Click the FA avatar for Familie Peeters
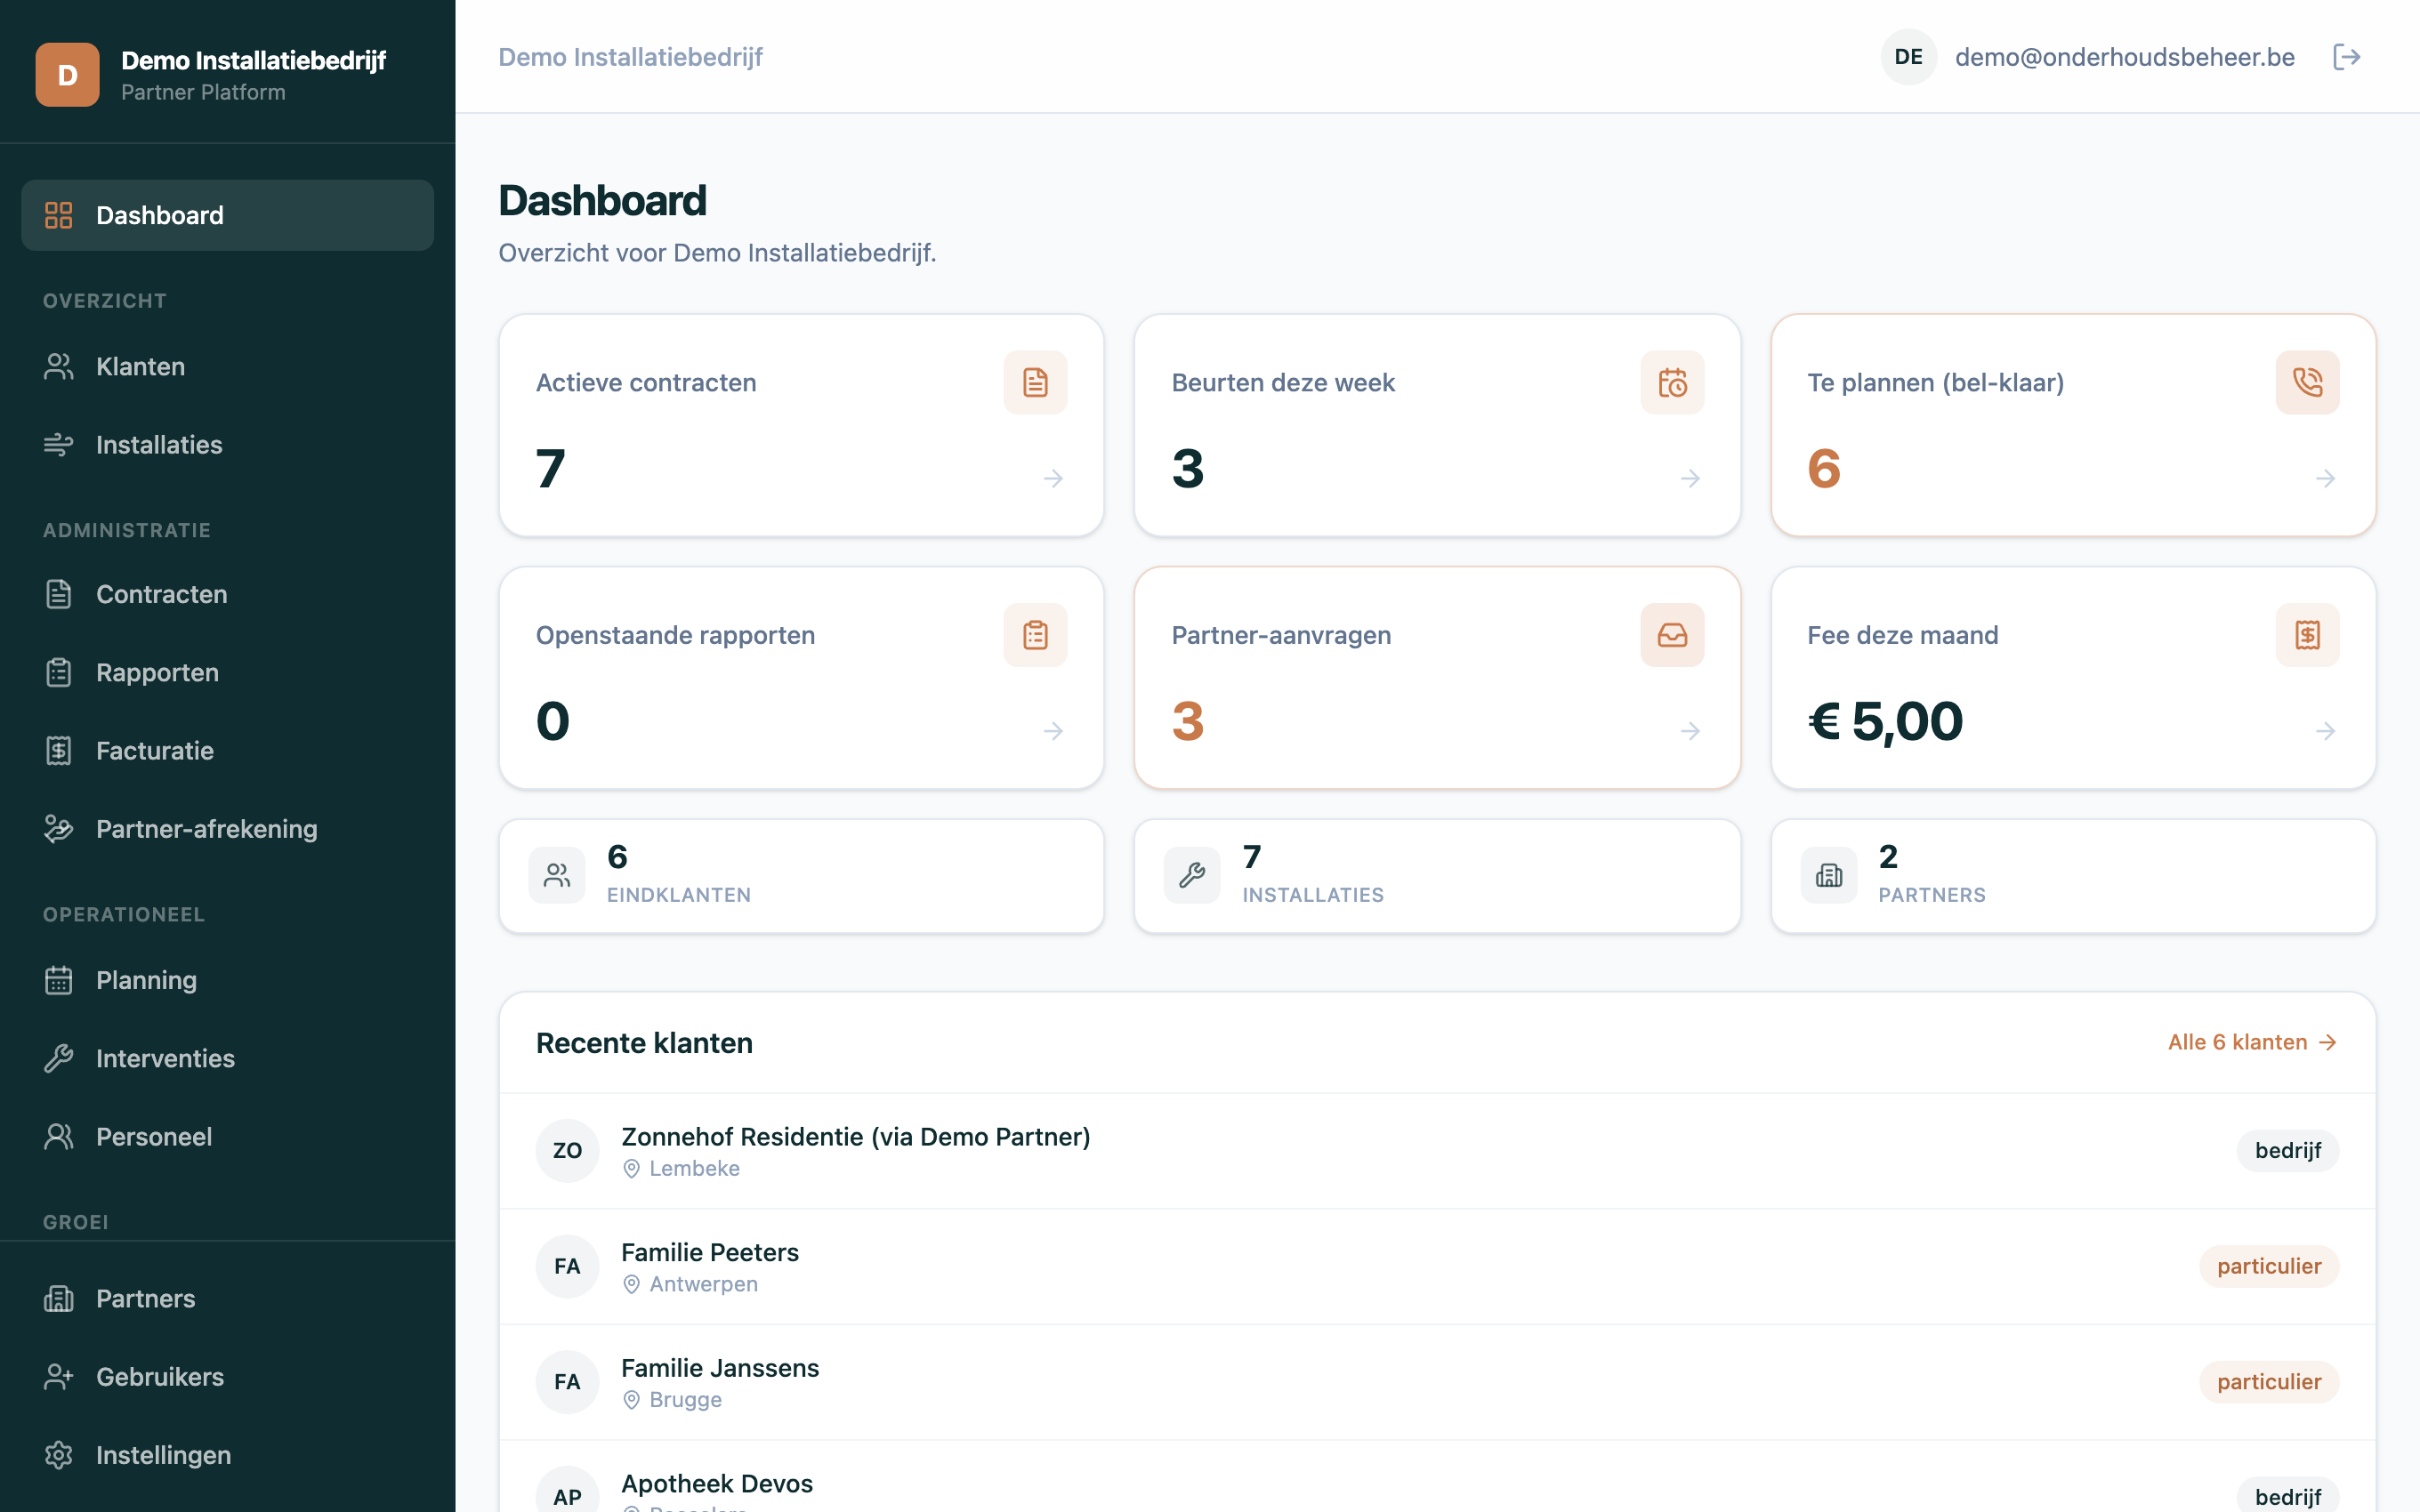The height and width of the screenshot is (1512, 2420). [567, 1267]
